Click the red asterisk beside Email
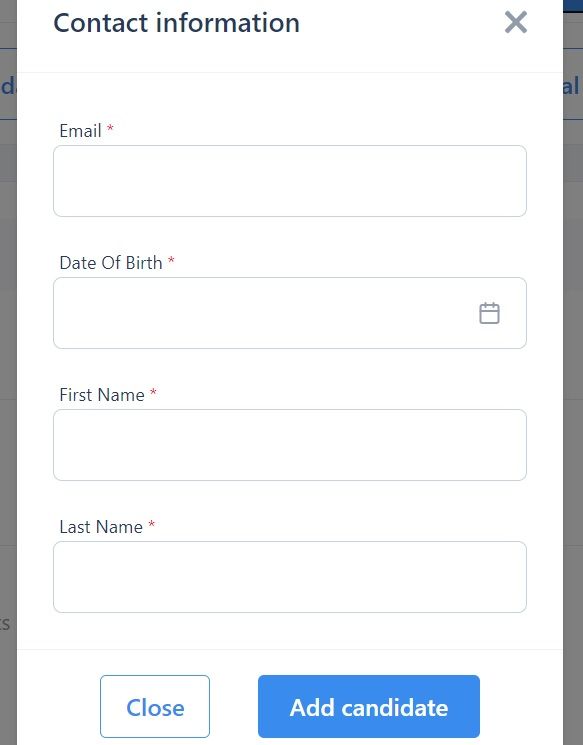Screen dimensions: 583x745 (110, 128)
